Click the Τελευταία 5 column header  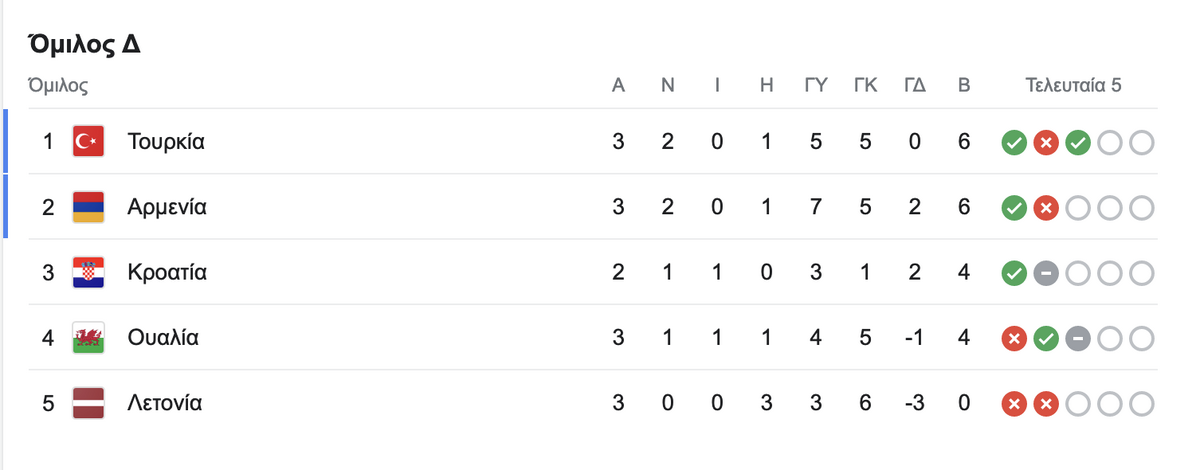(1074, 86)
